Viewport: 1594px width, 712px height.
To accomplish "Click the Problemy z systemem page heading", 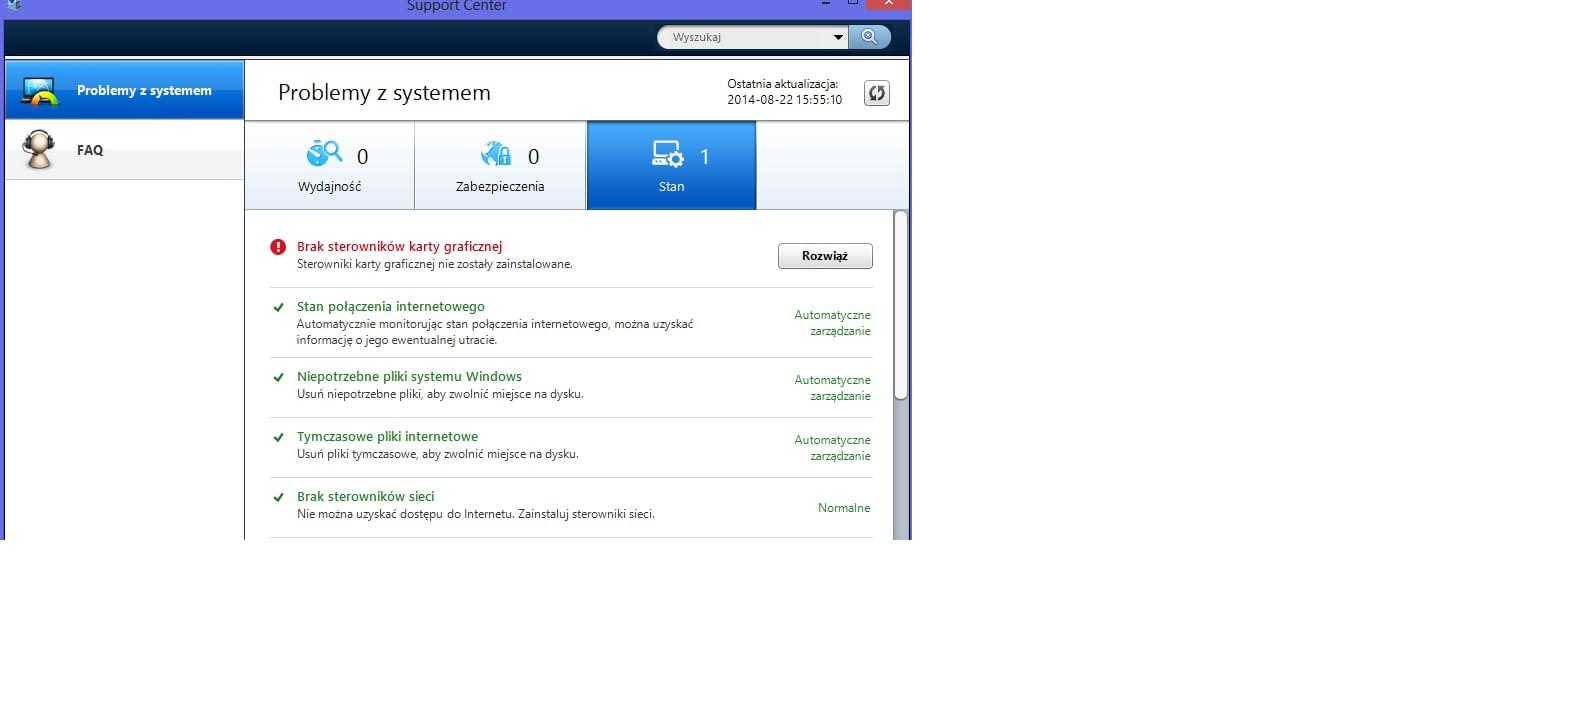I will coord(384,93).
